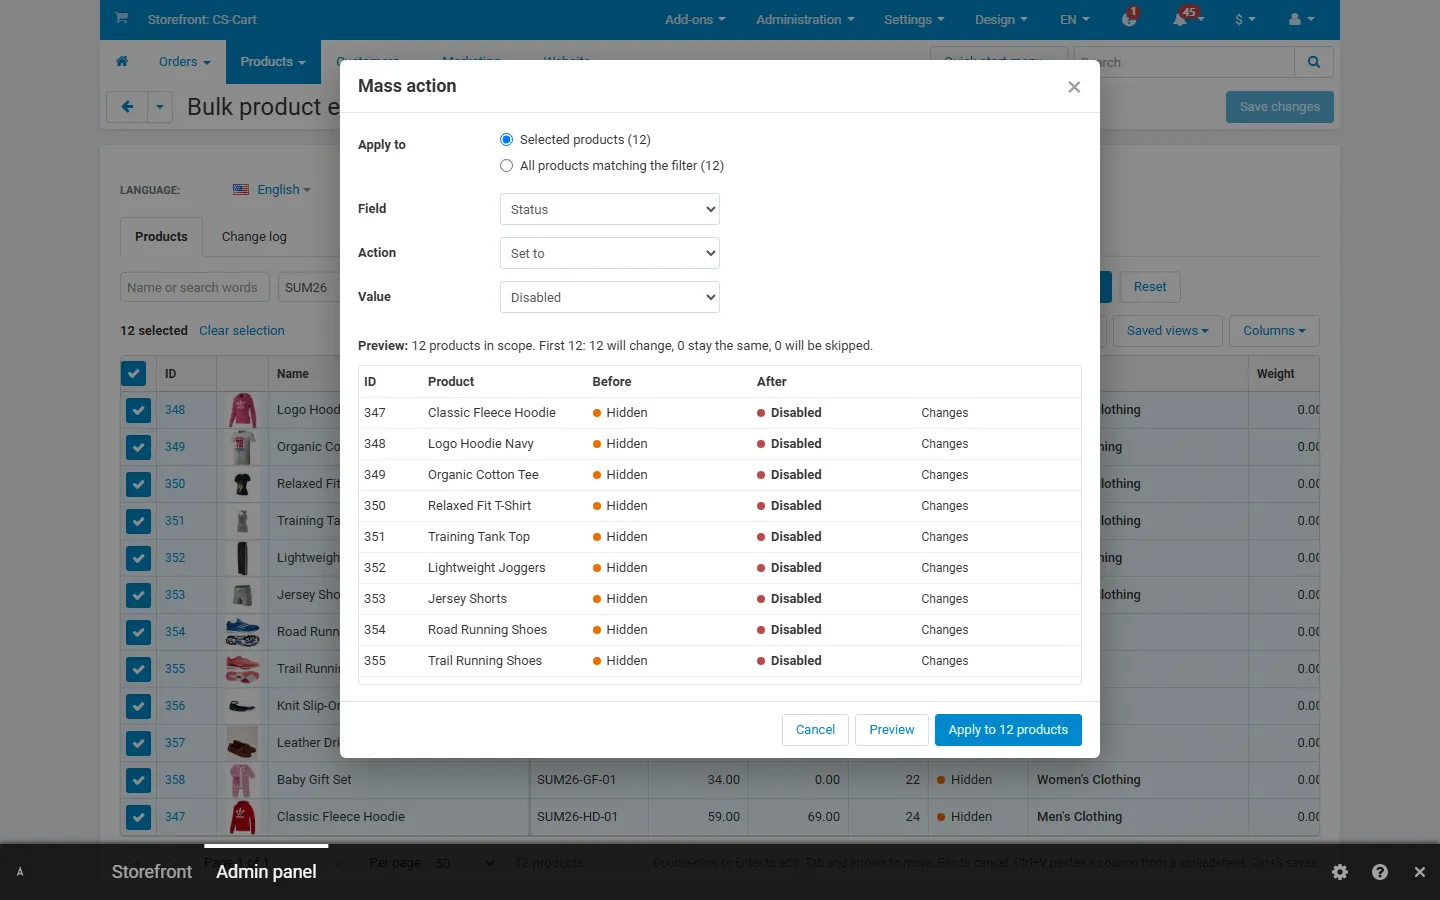Screen dimensions: 1440x900
Task: Open product ID 347 link in background table
Action: (175, 817)
